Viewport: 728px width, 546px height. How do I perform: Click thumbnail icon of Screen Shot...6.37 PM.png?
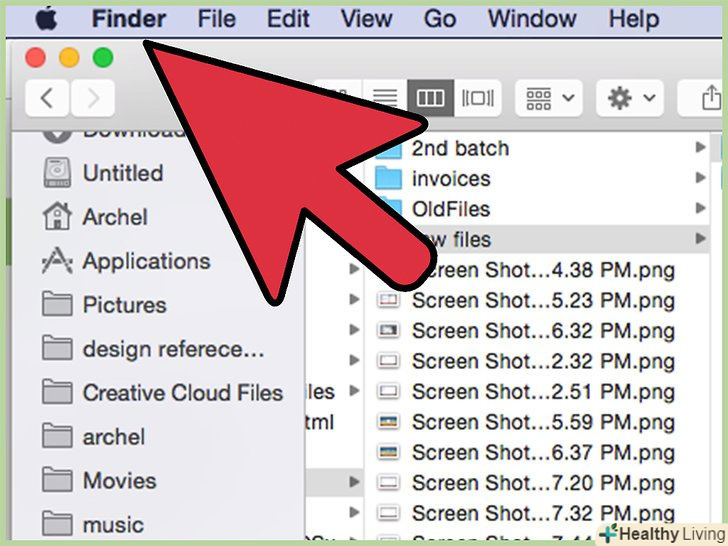pyautogui.click(x=388, y=453)
